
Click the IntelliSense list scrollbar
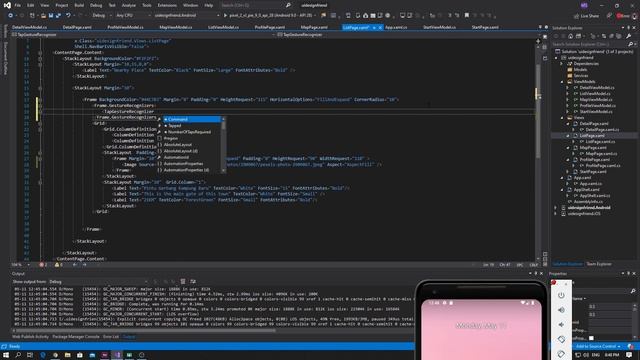click(223, 144)
